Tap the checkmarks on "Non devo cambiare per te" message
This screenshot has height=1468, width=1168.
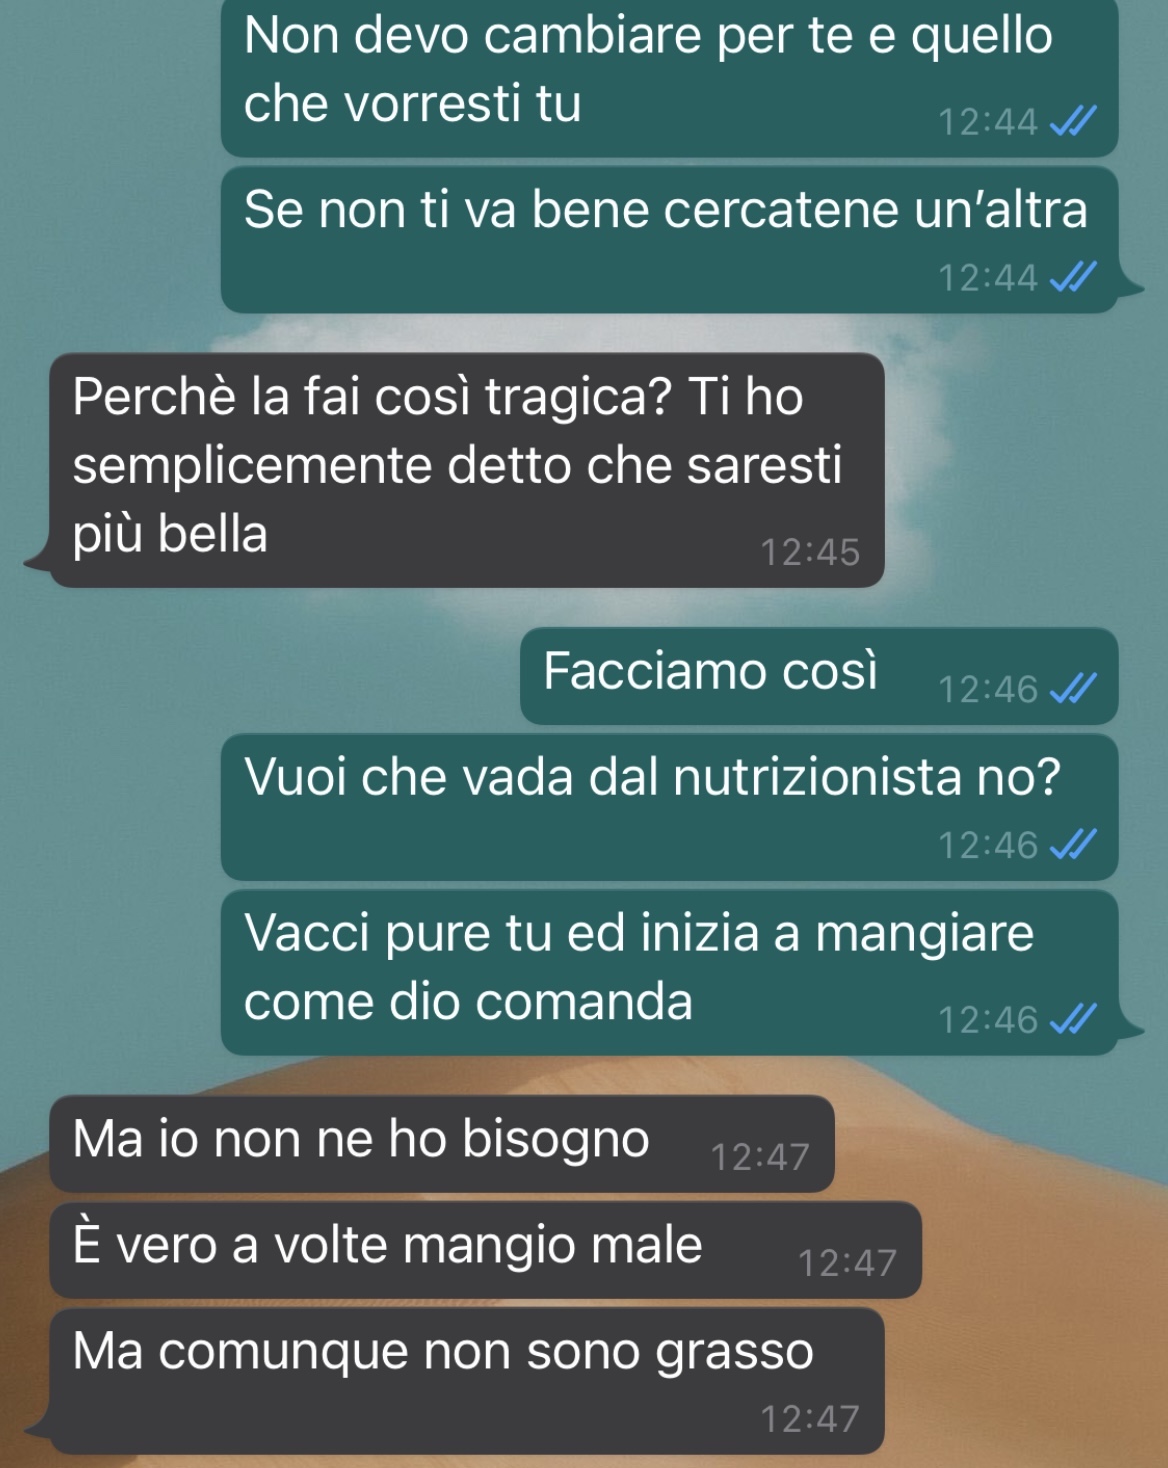(x=1073, y=120)
